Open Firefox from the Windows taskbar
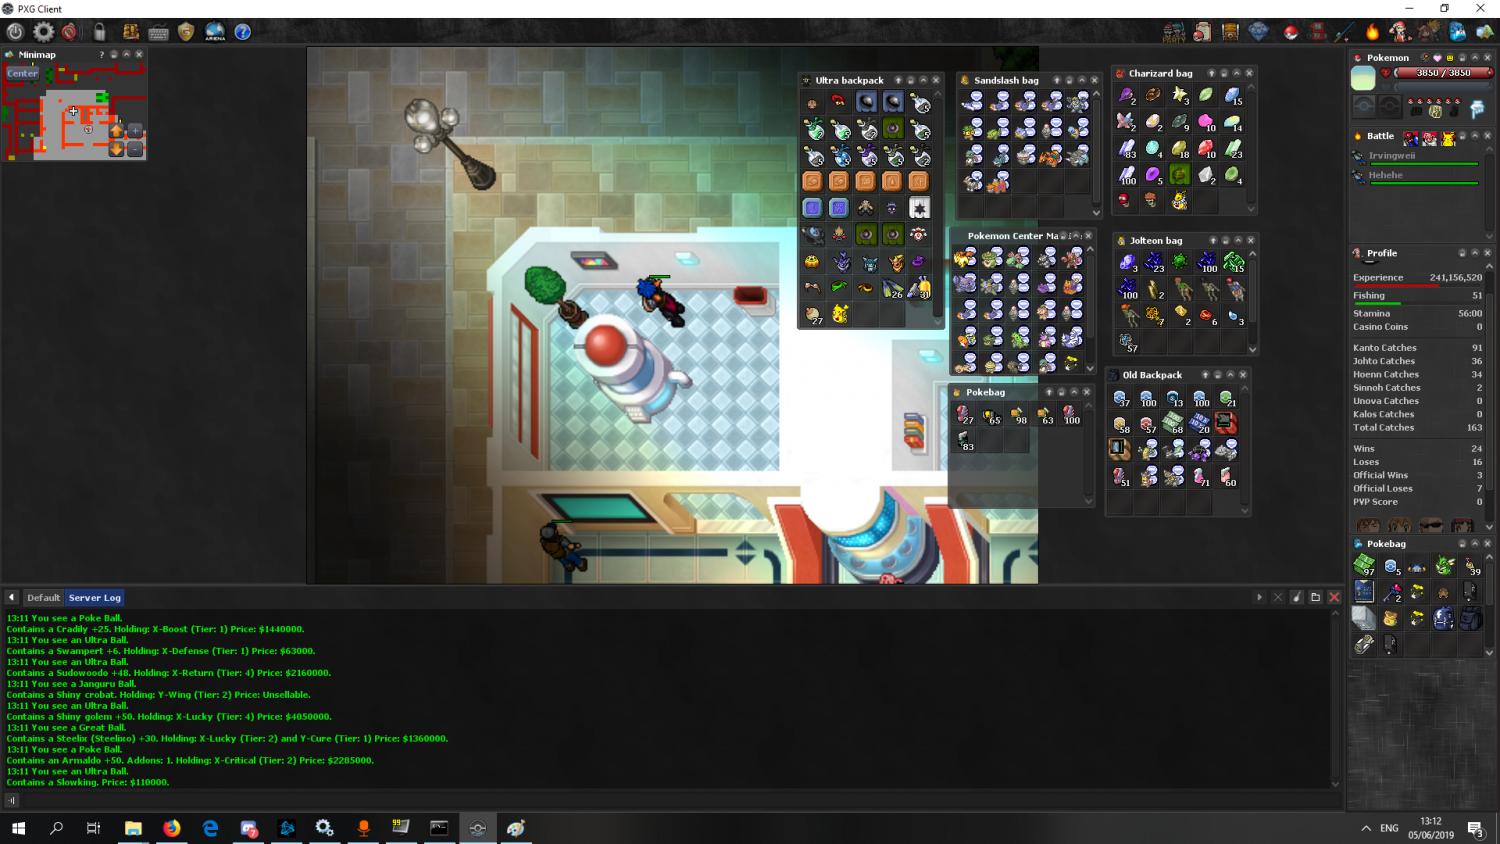This screenshot has width=1500, height=844. [x=172, y=828]
